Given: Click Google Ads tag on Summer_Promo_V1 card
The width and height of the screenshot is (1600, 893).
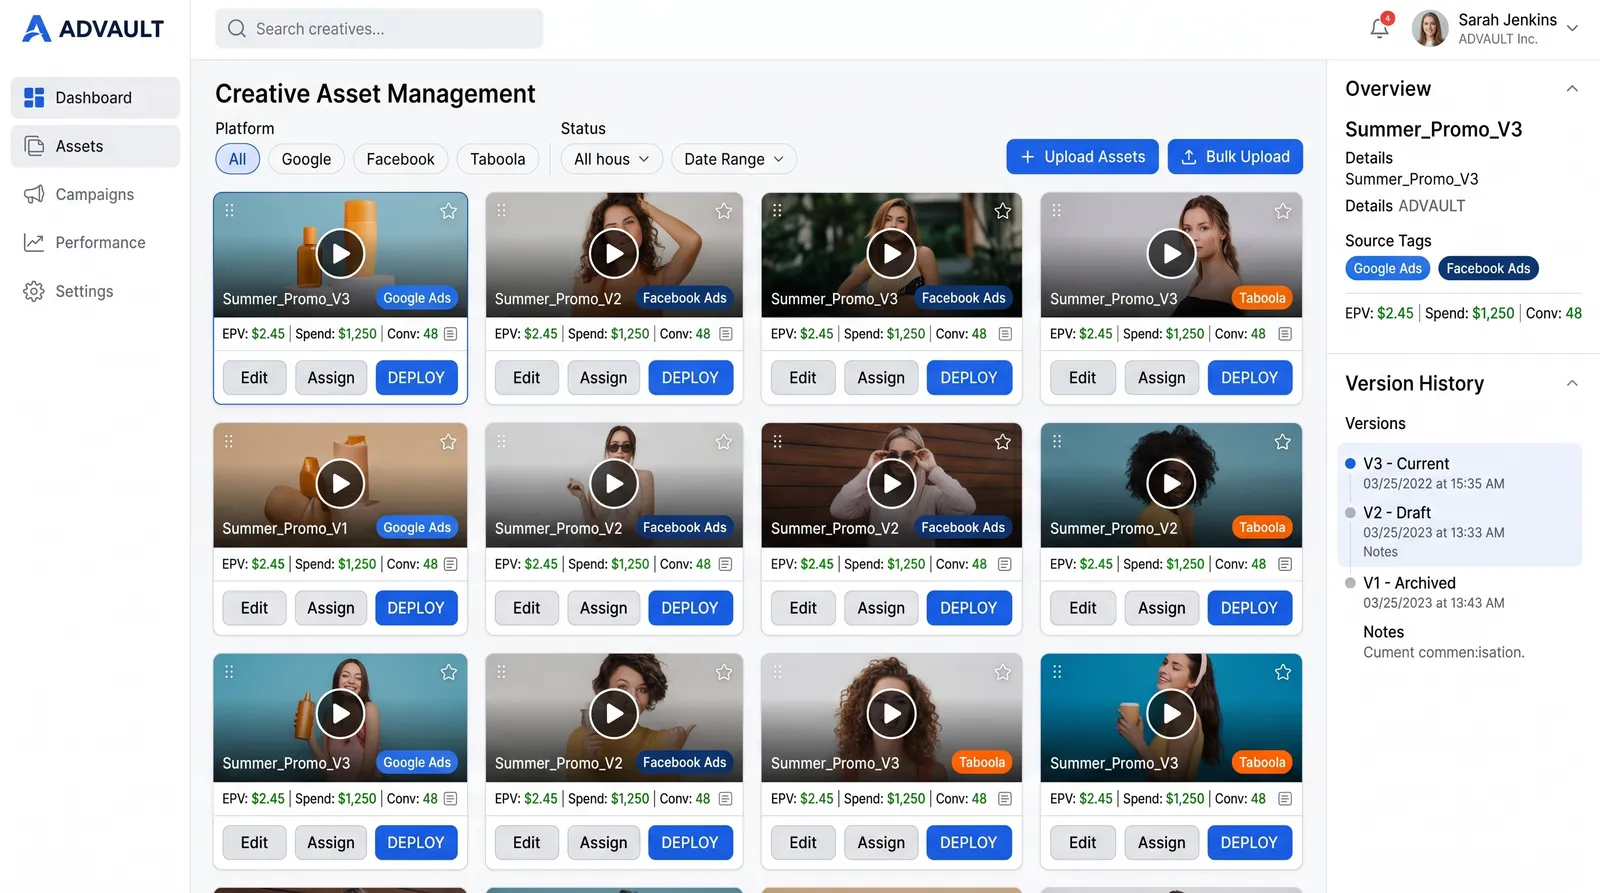Looking at the screenshot, I should pyautogui.click(x=417, y=527).
